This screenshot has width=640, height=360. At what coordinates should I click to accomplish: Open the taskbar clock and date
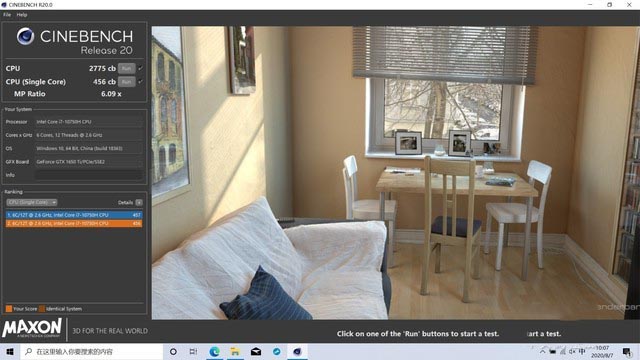point(602,351)
